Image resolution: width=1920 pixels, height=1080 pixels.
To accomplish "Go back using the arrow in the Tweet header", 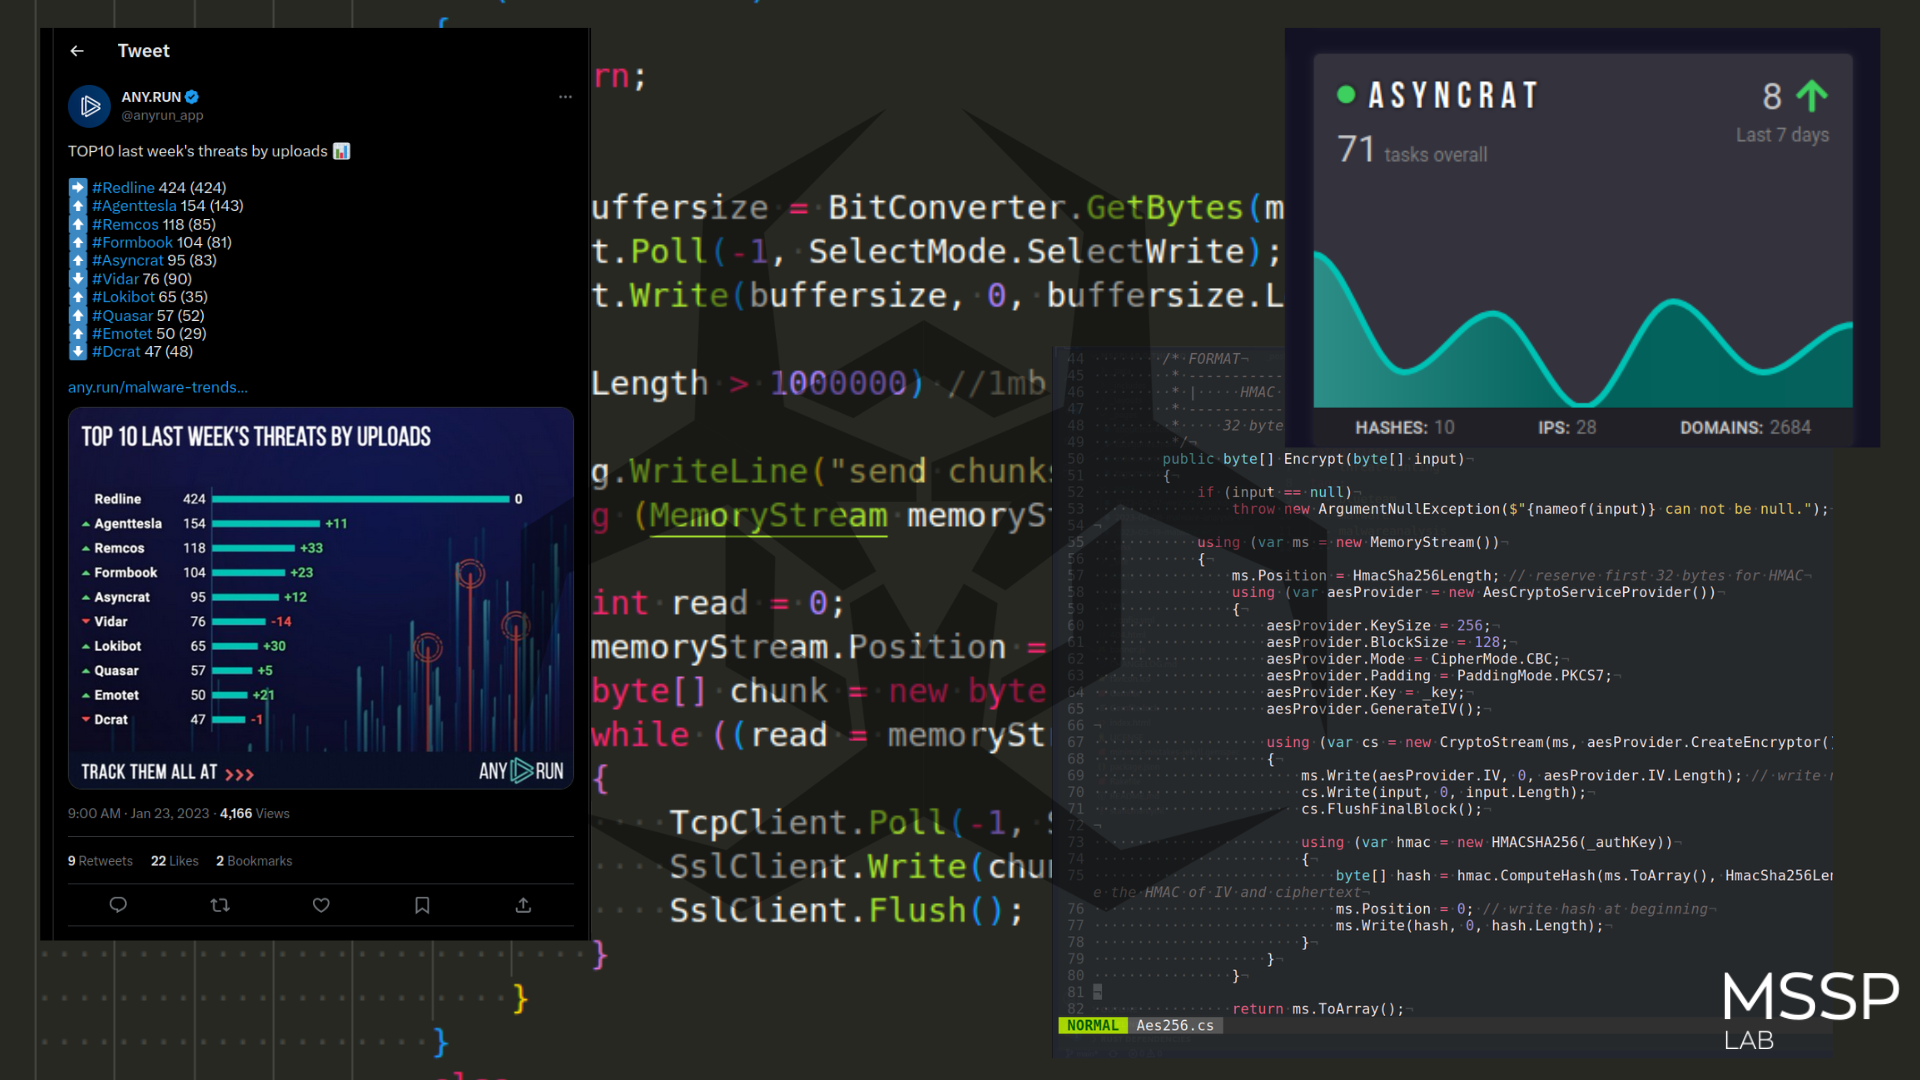I will (x=77, y=50).
